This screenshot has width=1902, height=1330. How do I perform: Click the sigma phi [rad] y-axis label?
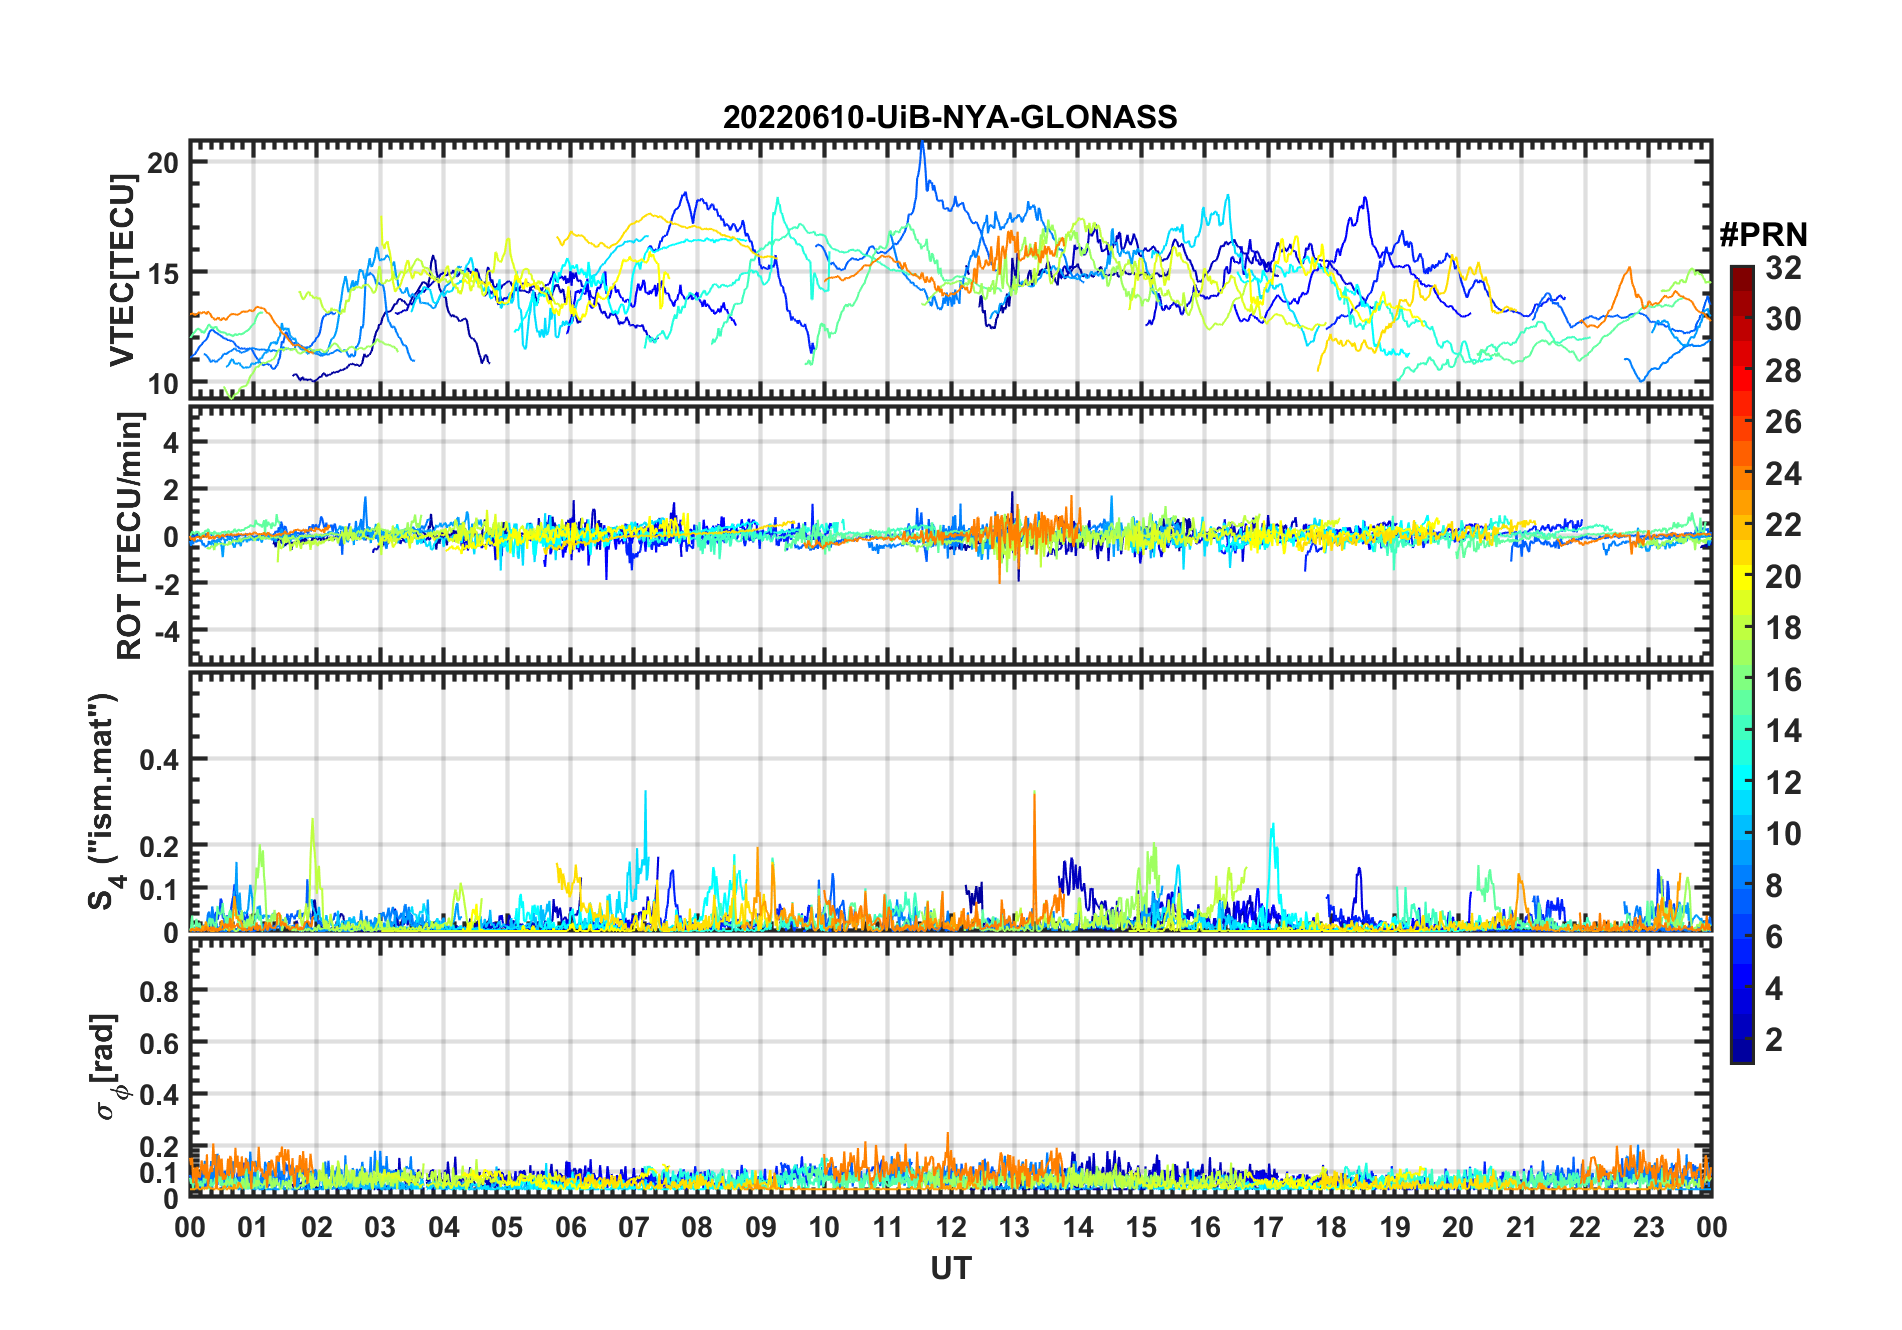107,1066
